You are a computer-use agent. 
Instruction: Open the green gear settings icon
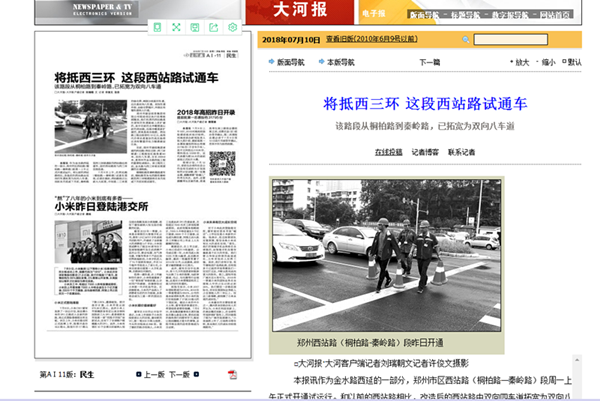coord(233,27)
